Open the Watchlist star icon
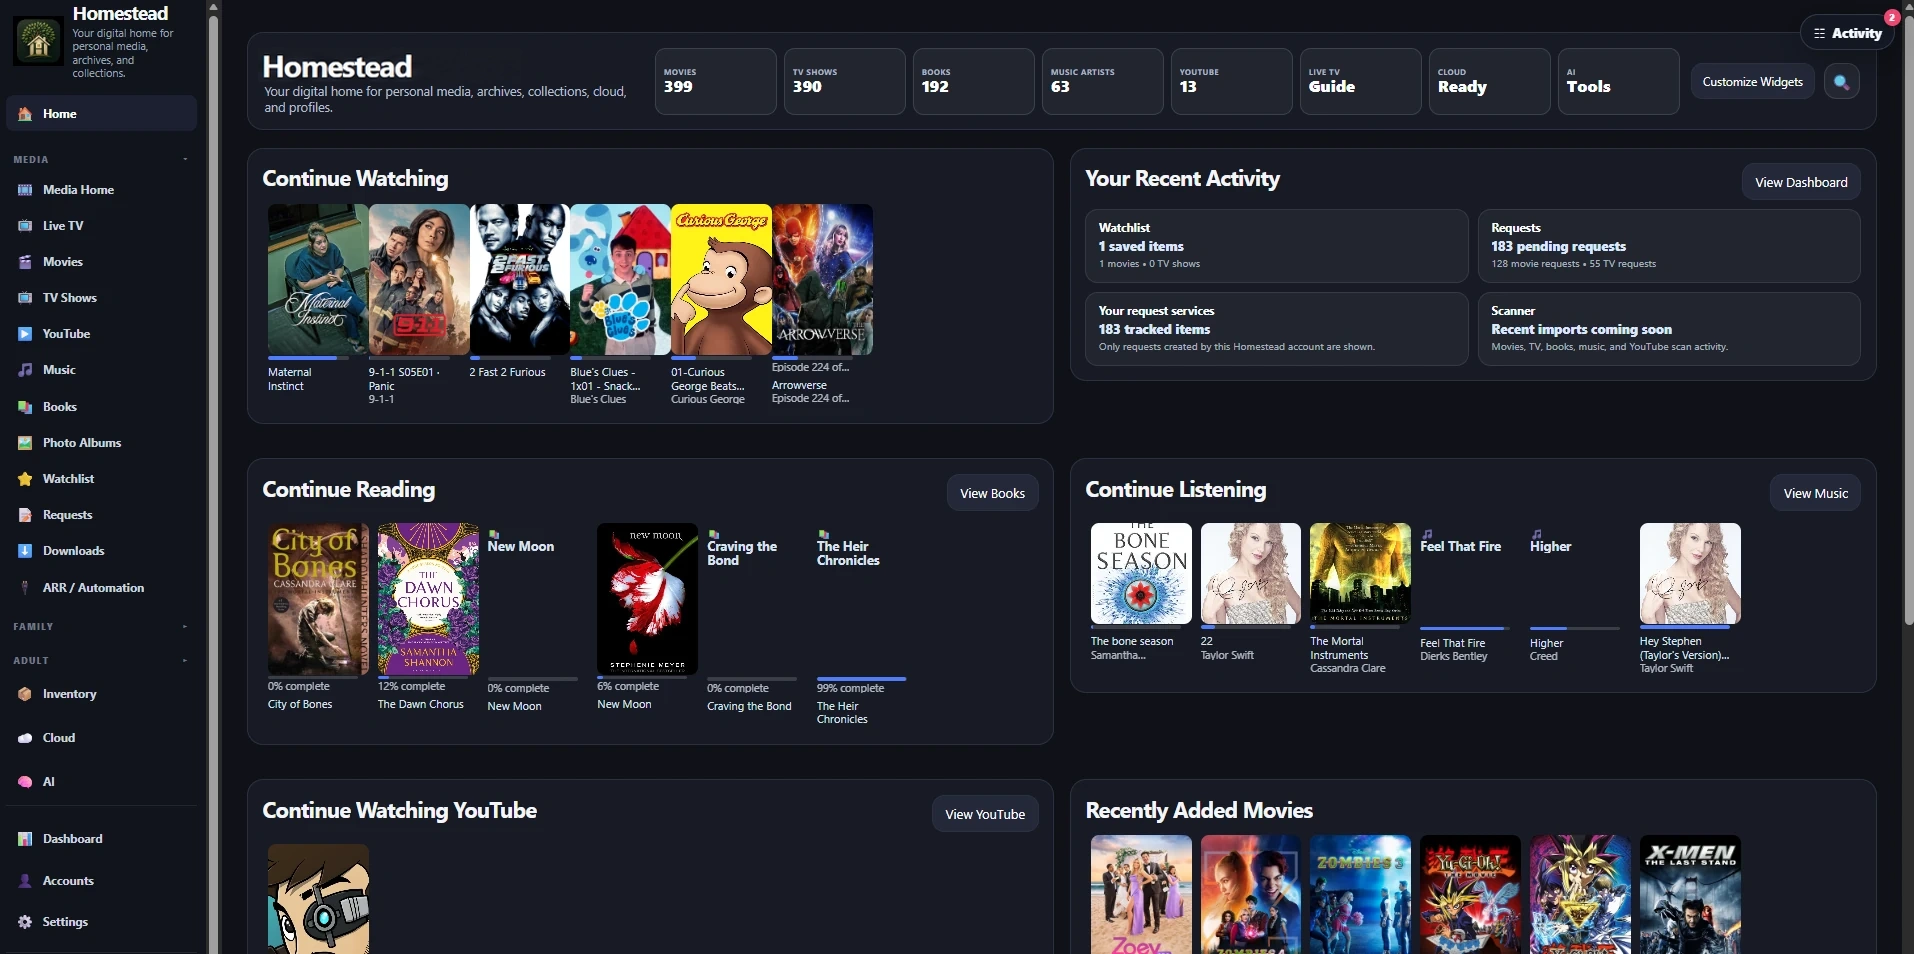1914x954 pixels. (25, 479)
